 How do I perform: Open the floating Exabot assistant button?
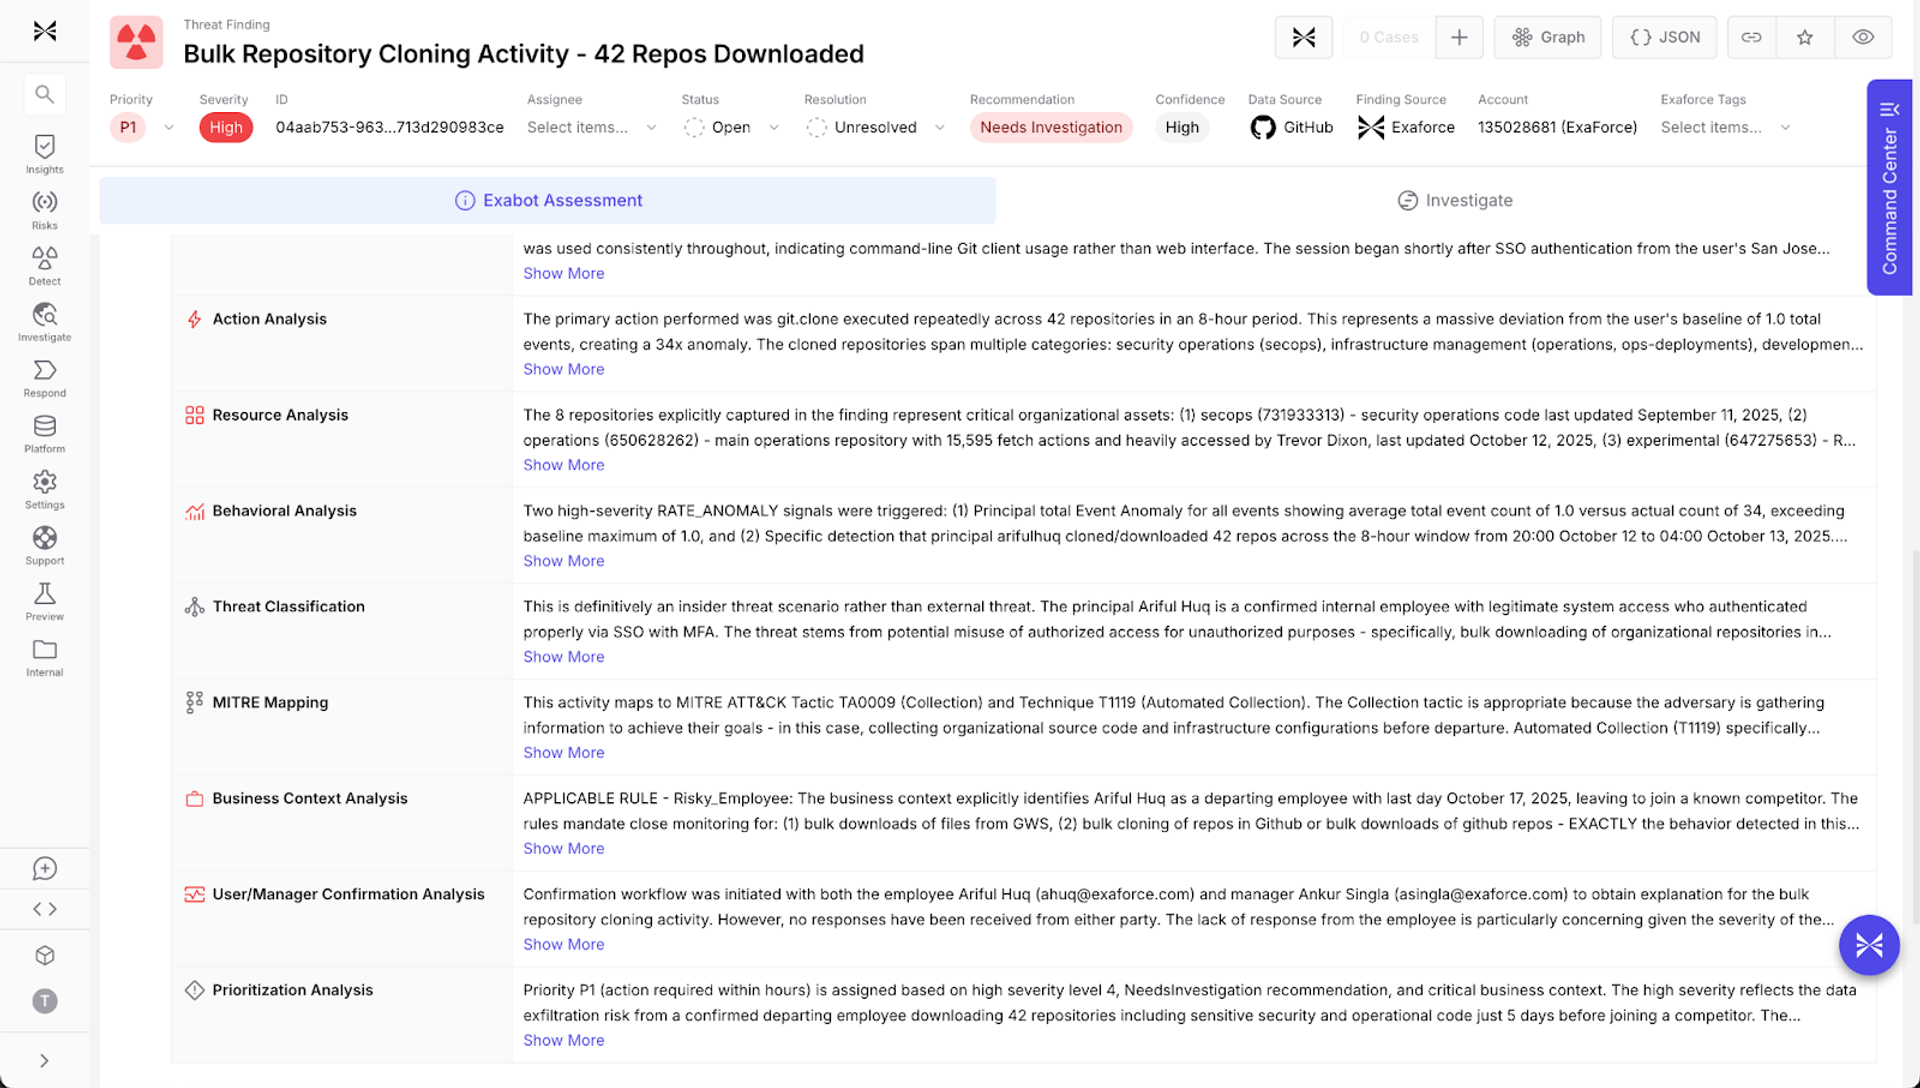1869,945
